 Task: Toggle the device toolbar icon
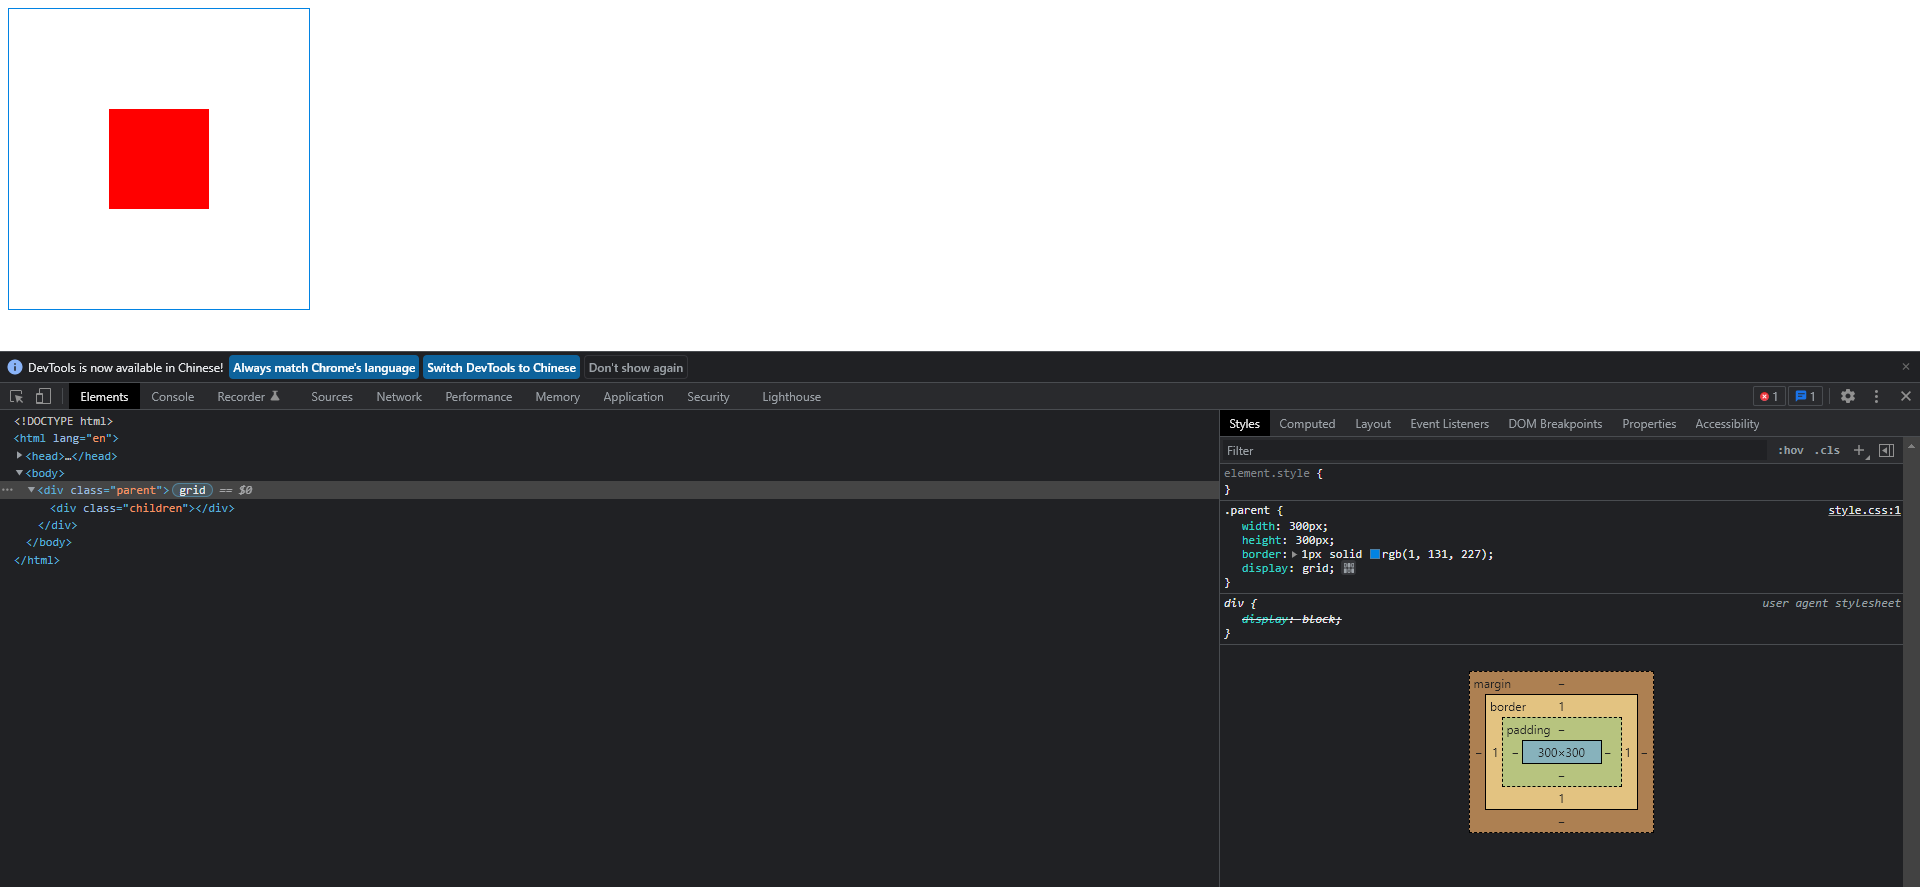coord(43,396)
